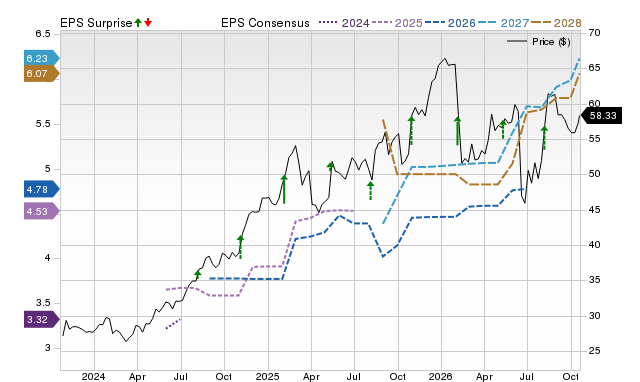Click the '2024' date axis label

coord(93,376)
